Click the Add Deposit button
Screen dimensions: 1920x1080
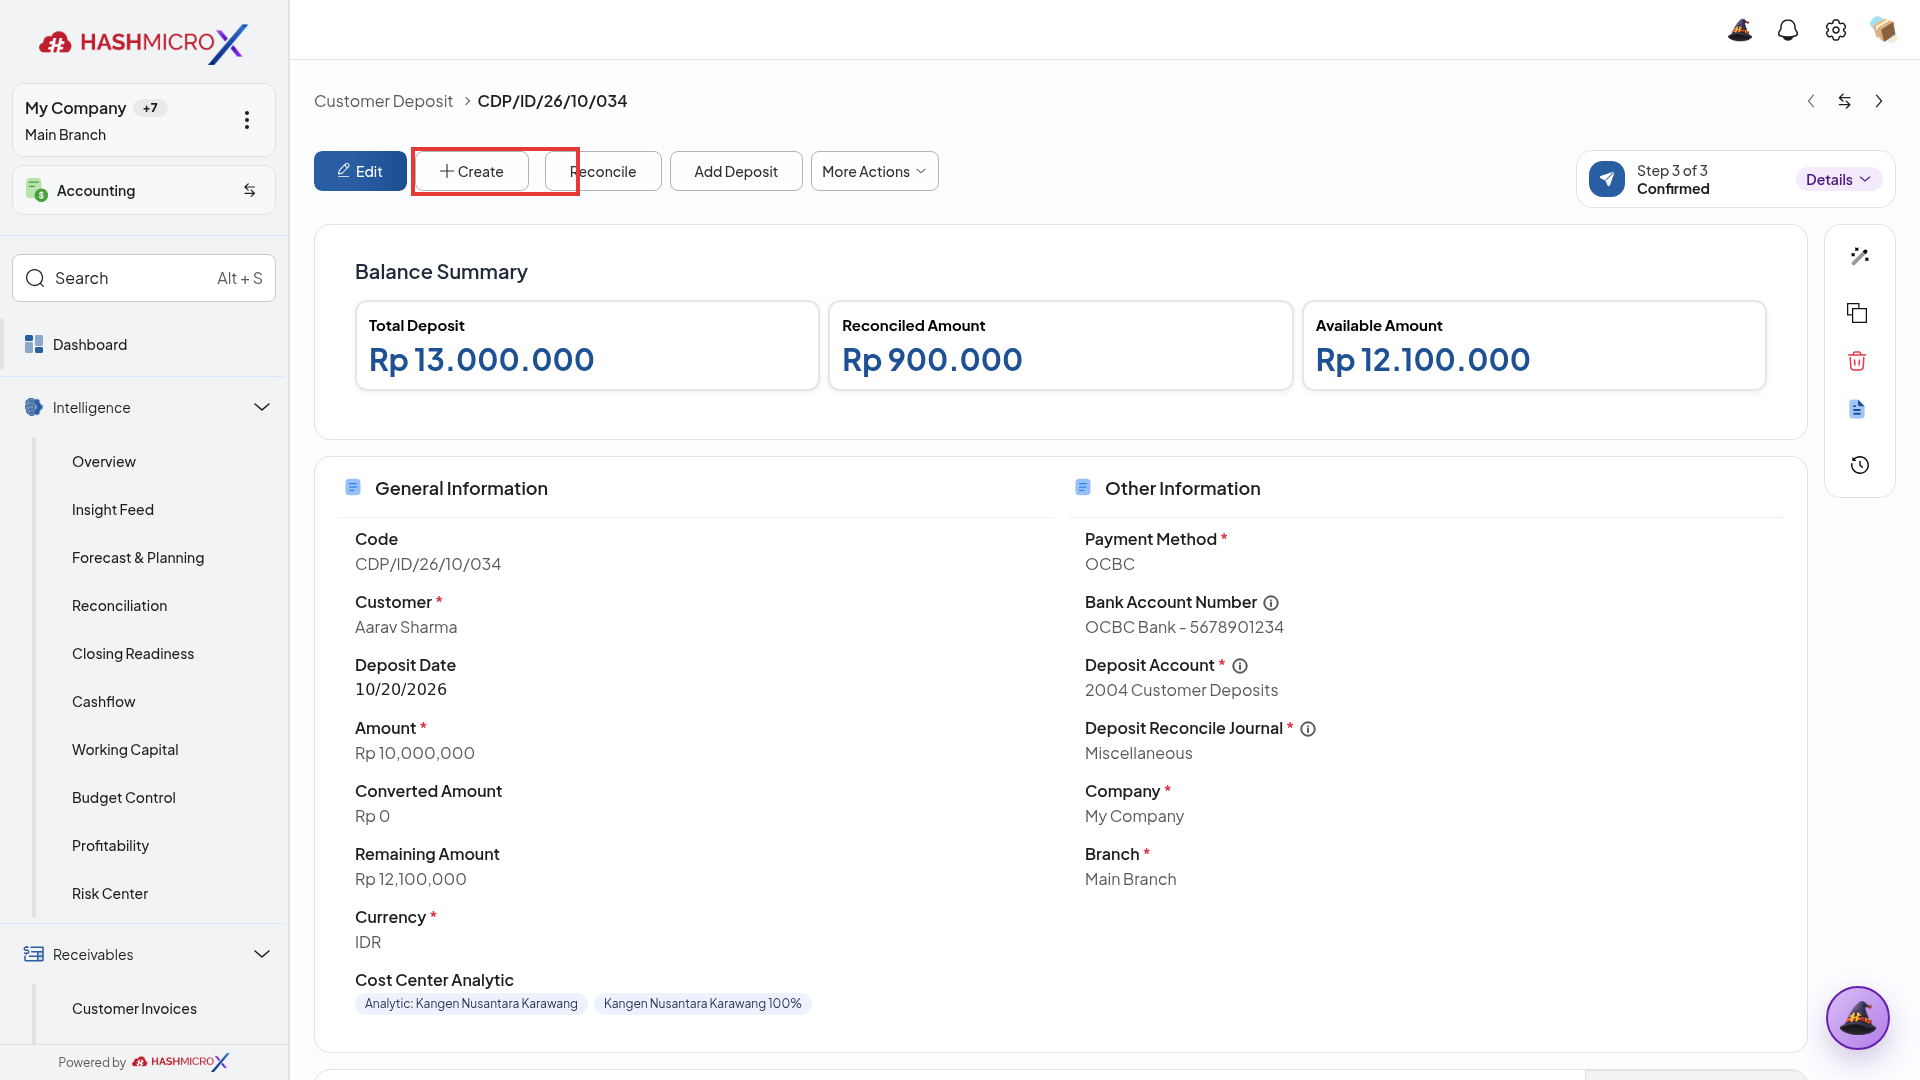[736, 171]
